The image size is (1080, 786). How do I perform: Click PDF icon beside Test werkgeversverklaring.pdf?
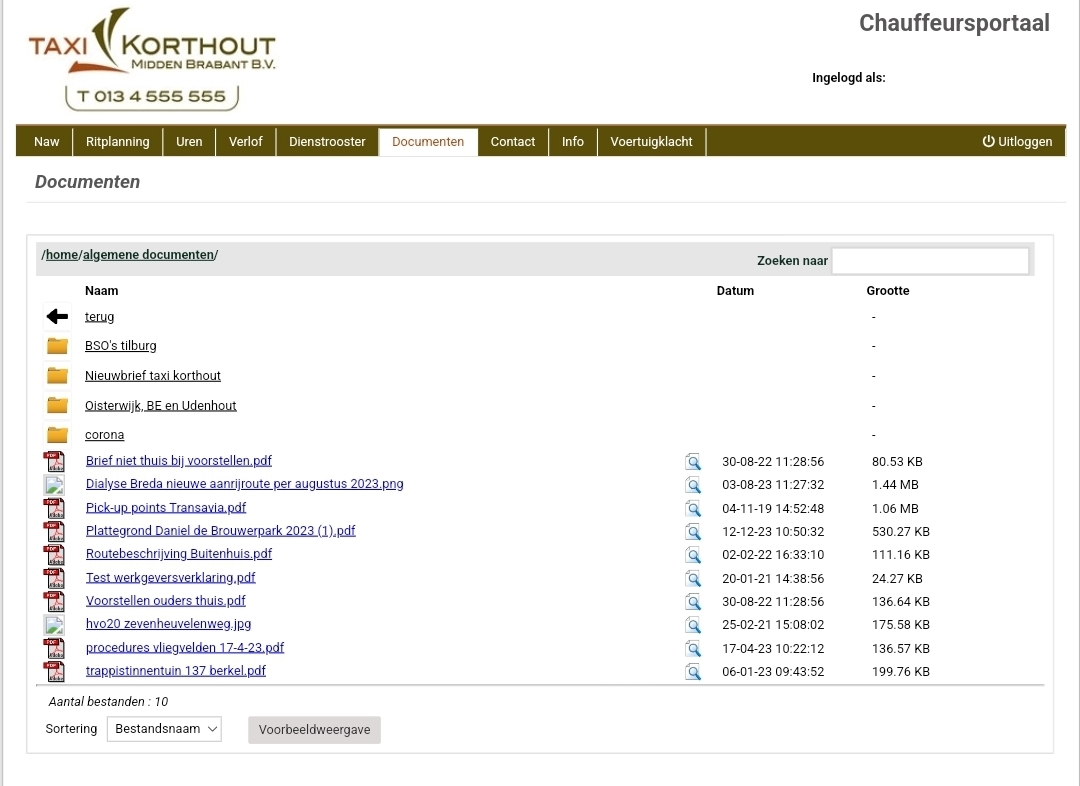click(x=54, y=578)
